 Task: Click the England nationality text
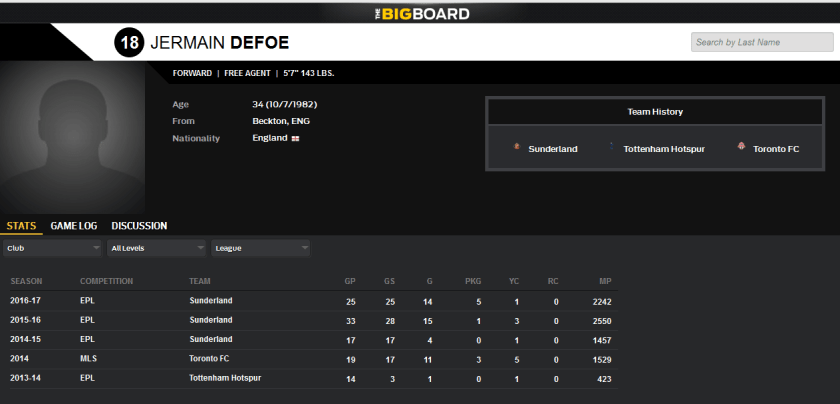(x=270, y=138)
